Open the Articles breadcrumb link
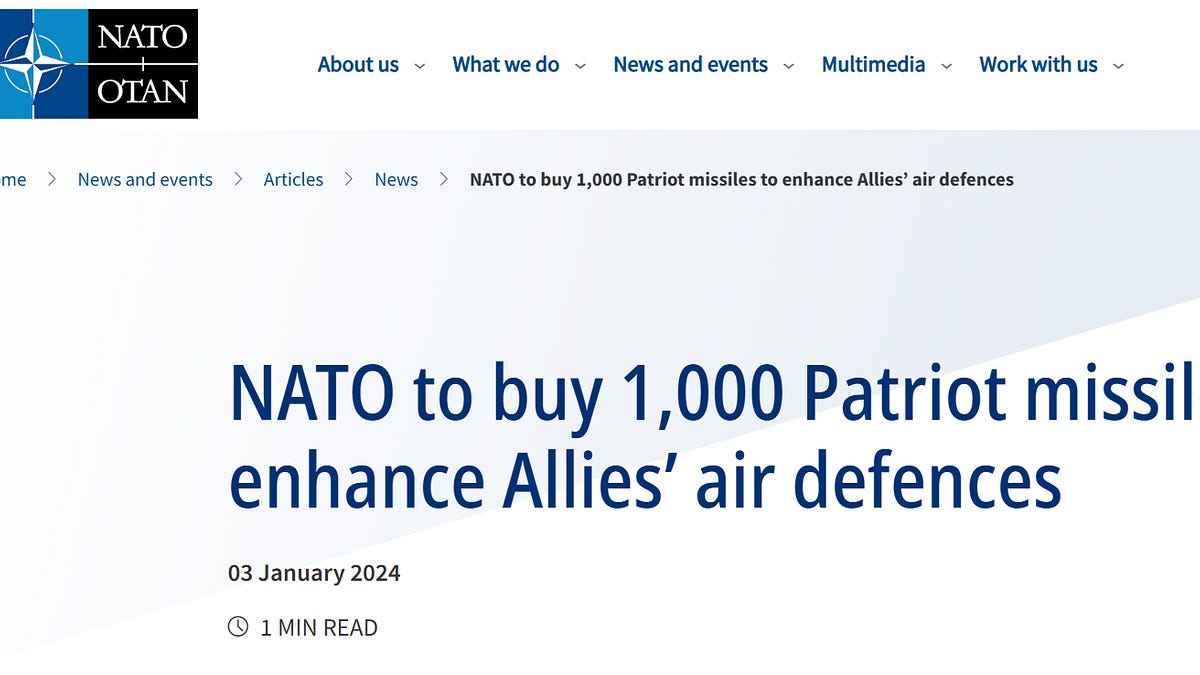The width and height of the screenshot is (1200, 675). tap(293, 180)
